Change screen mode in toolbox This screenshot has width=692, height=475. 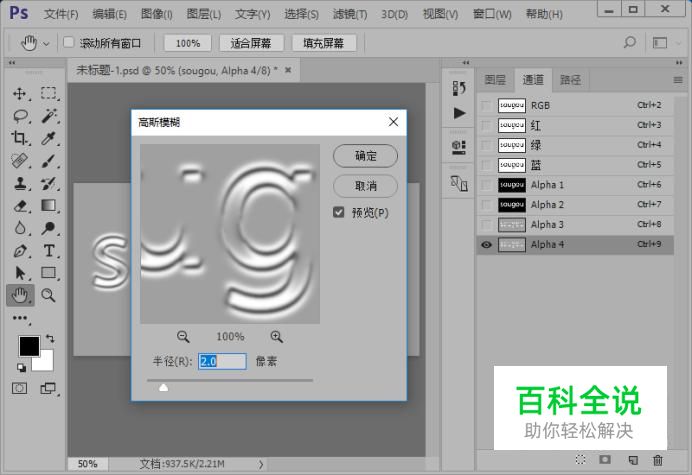pos(48,388)
